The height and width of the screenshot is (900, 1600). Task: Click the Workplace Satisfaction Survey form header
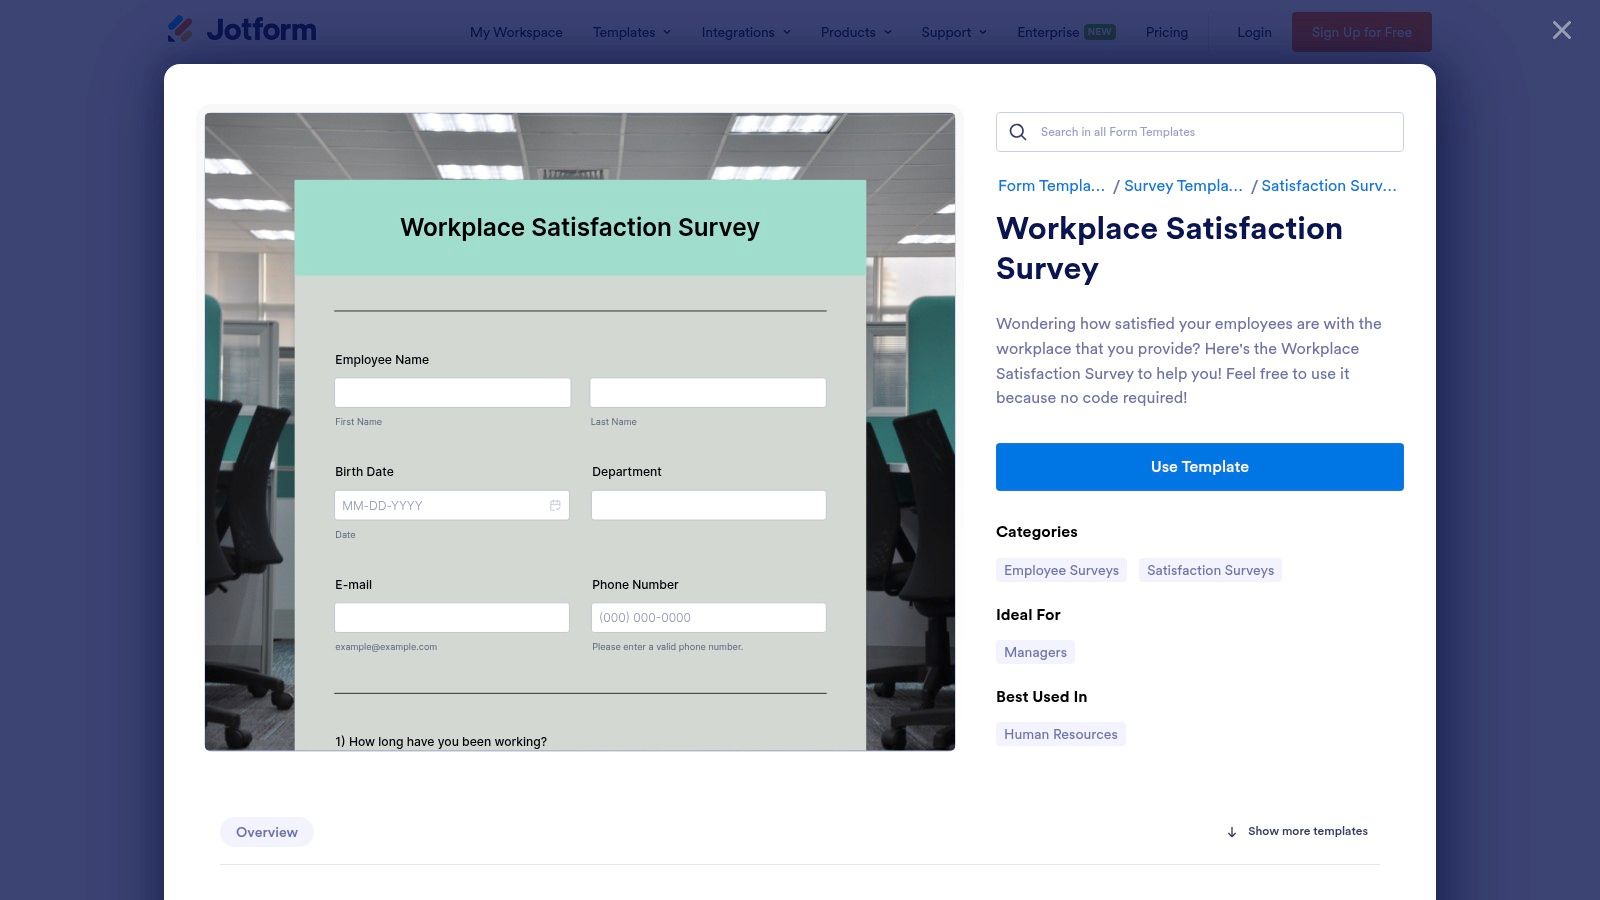coord(580,228)
